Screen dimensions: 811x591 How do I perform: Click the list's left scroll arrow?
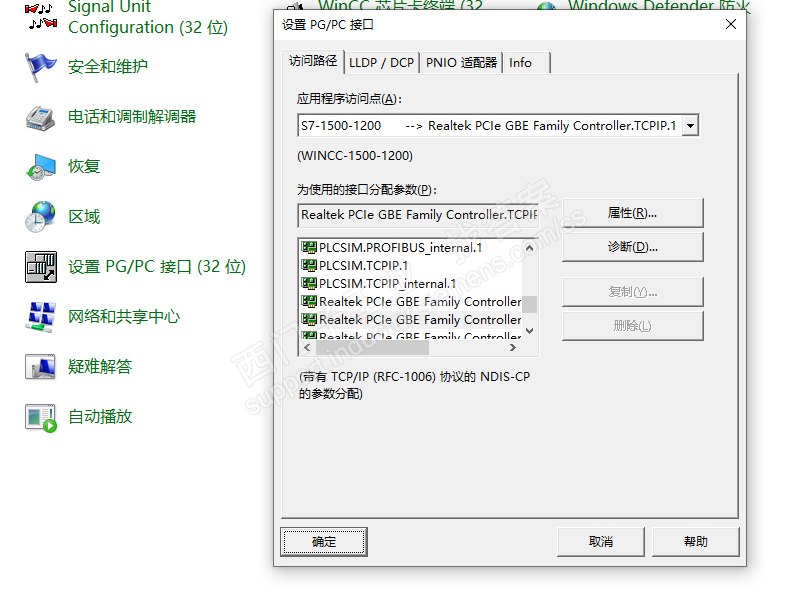[307, 348]
